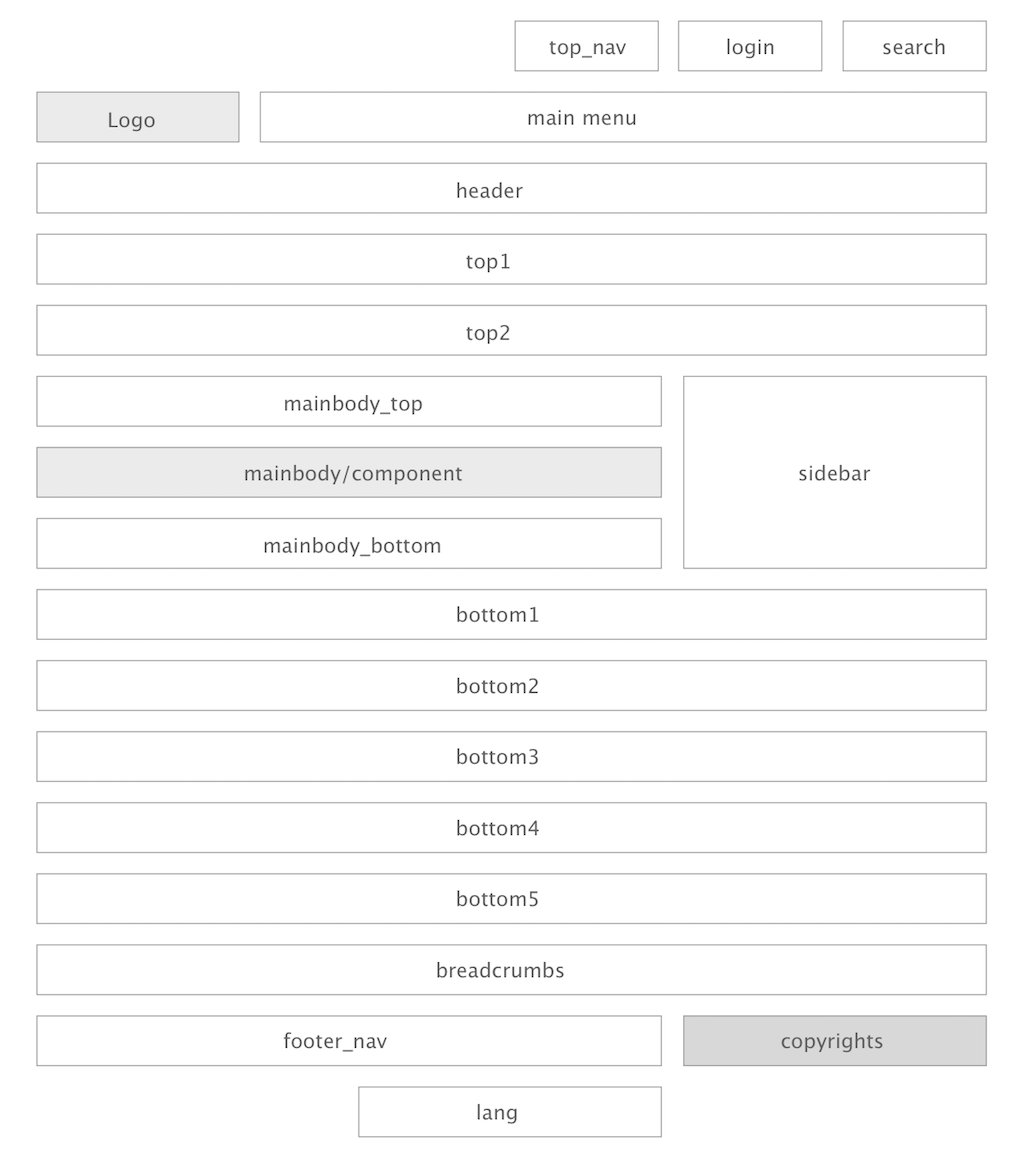Click the bottom1 module position
The height and width of the screenshot is (1173, 1024).
[x=511, y=614]
